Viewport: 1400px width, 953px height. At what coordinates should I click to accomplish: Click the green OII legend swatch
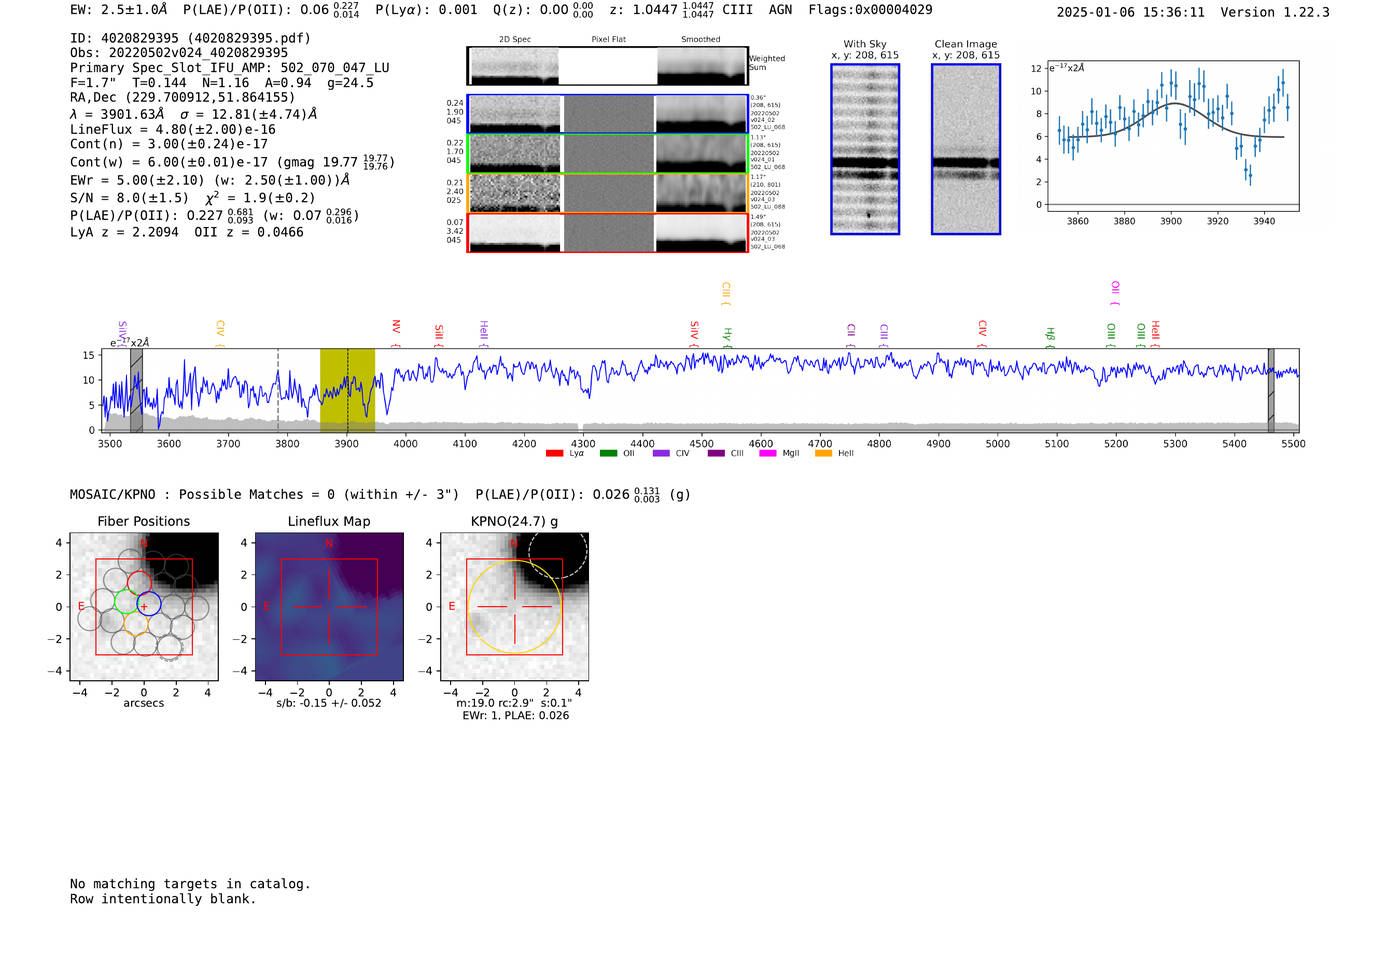pos(608,454)
